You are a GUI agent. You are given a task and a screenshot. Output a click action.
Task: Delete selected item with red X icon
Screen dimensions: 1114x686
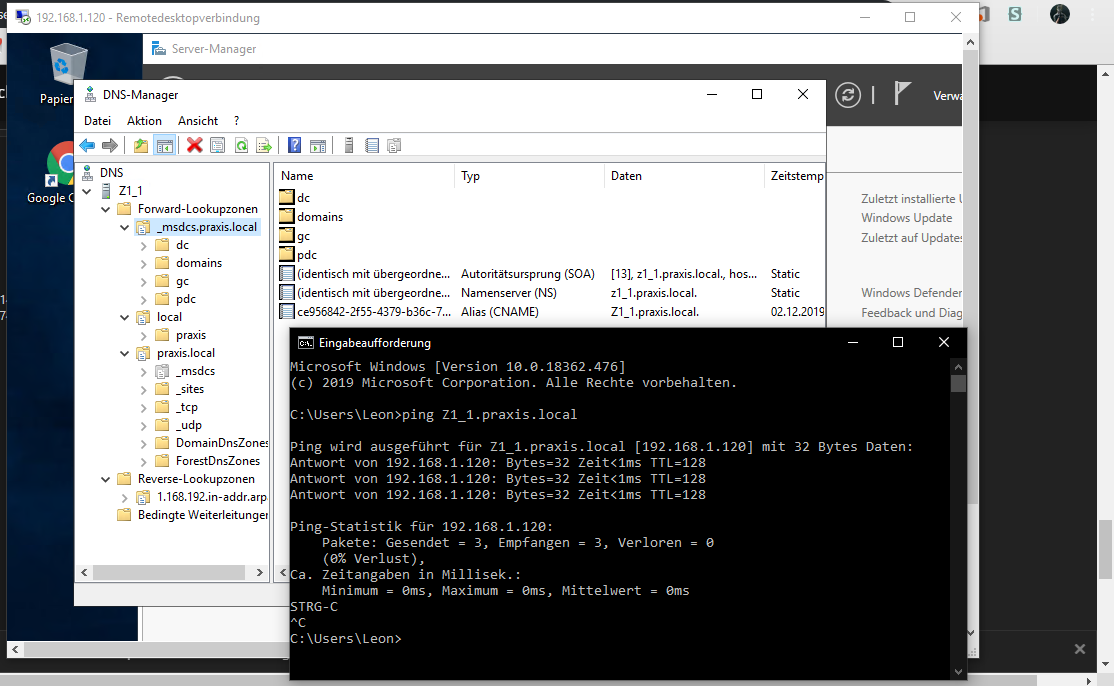[195, 146]
